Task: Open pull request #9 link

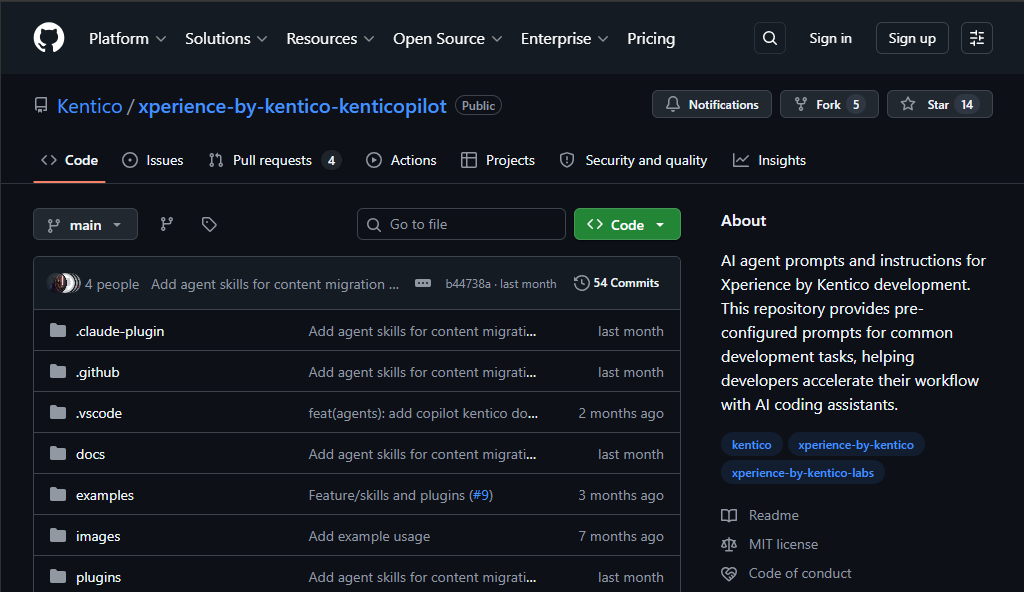Action: (x=481, y=495)
